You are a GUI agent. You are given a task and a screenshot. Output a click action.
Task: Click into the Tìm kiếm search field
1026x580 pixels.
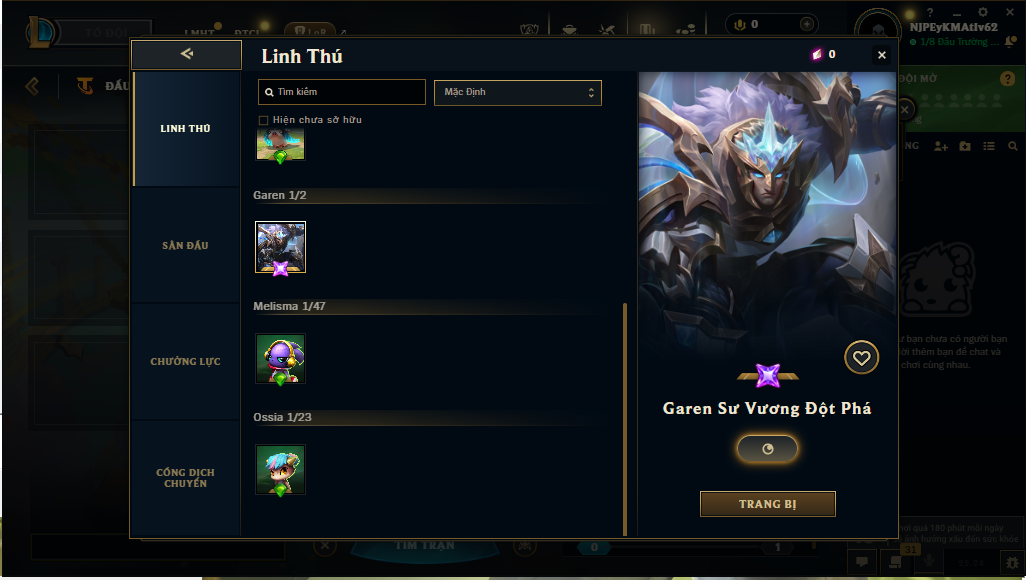pyautogui.click(x=342, y=92)
